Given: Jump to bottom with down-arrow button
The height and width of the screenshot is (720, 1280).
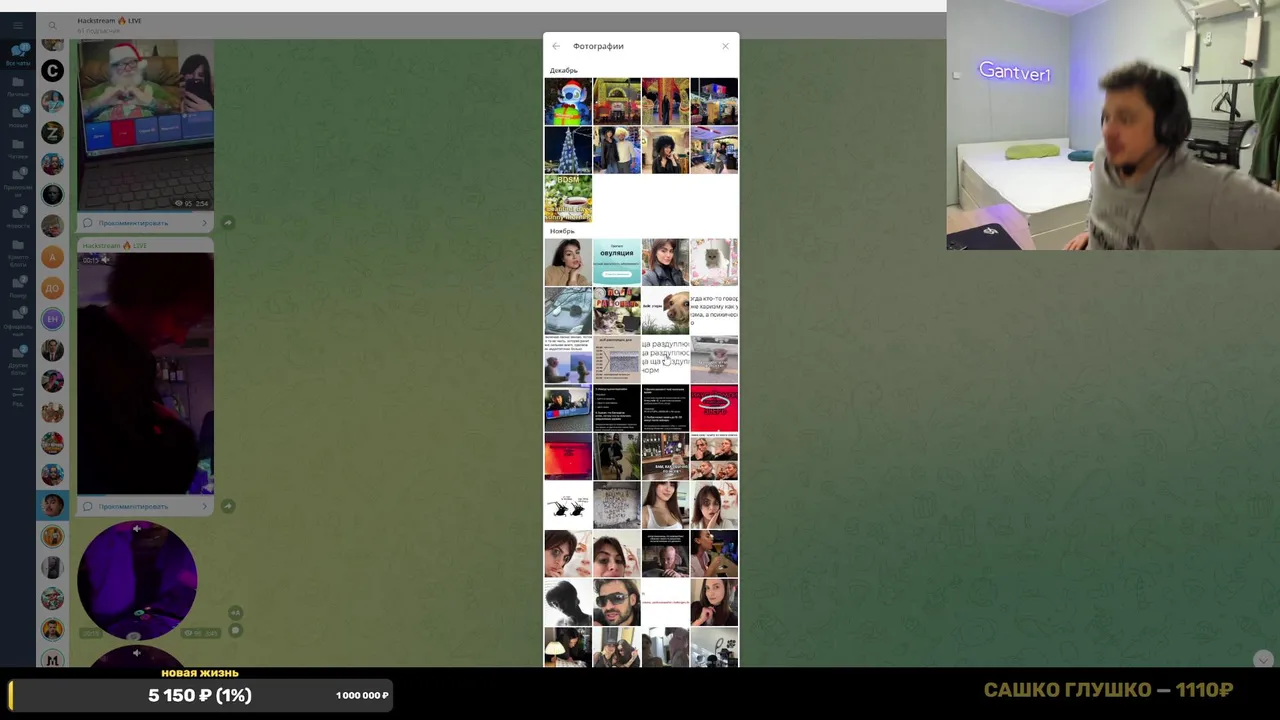Looking at the screenshot, I should click(x=1263, y=659).
